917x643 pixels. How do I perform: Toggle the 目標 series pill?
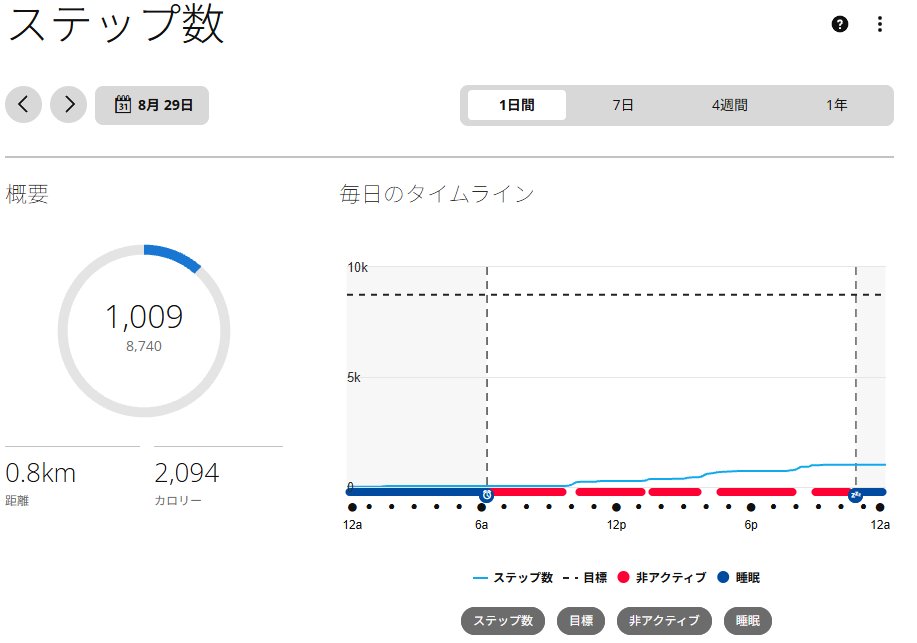[581, 621]
